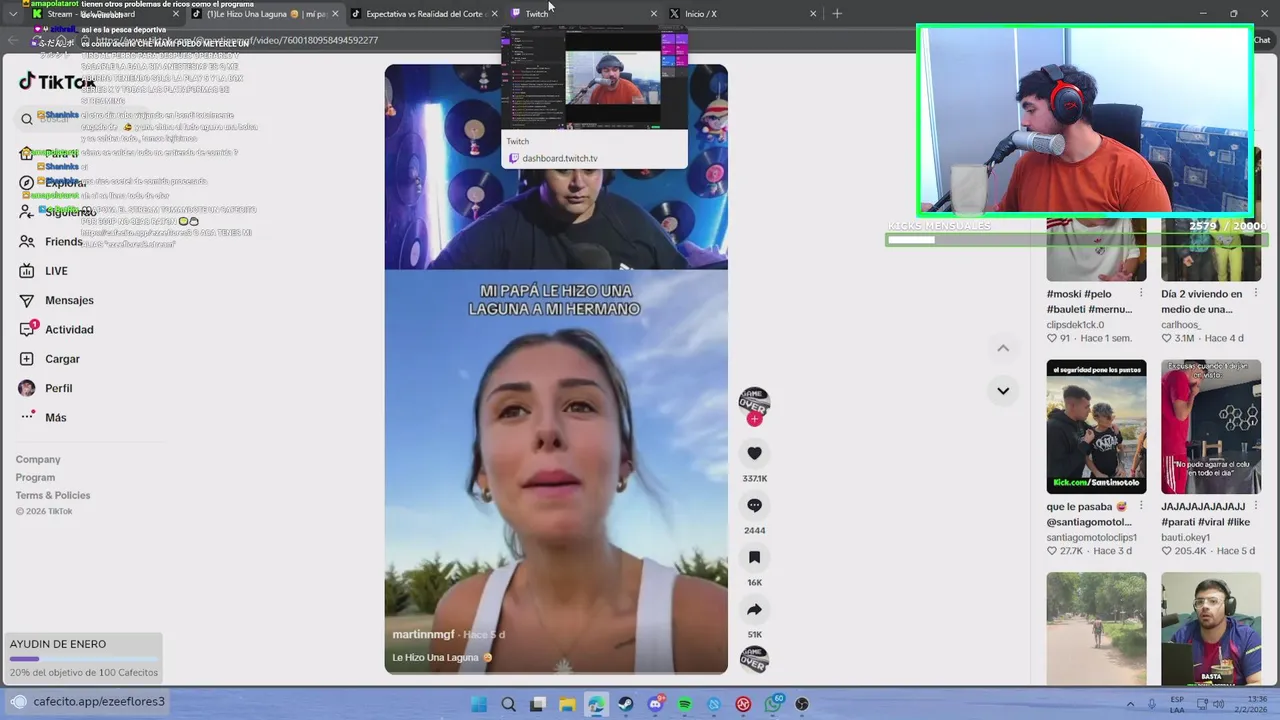Open options menu for Día 2 viviendo video
This screenshot has width=1280, height=720.
tap(1255, 293)
